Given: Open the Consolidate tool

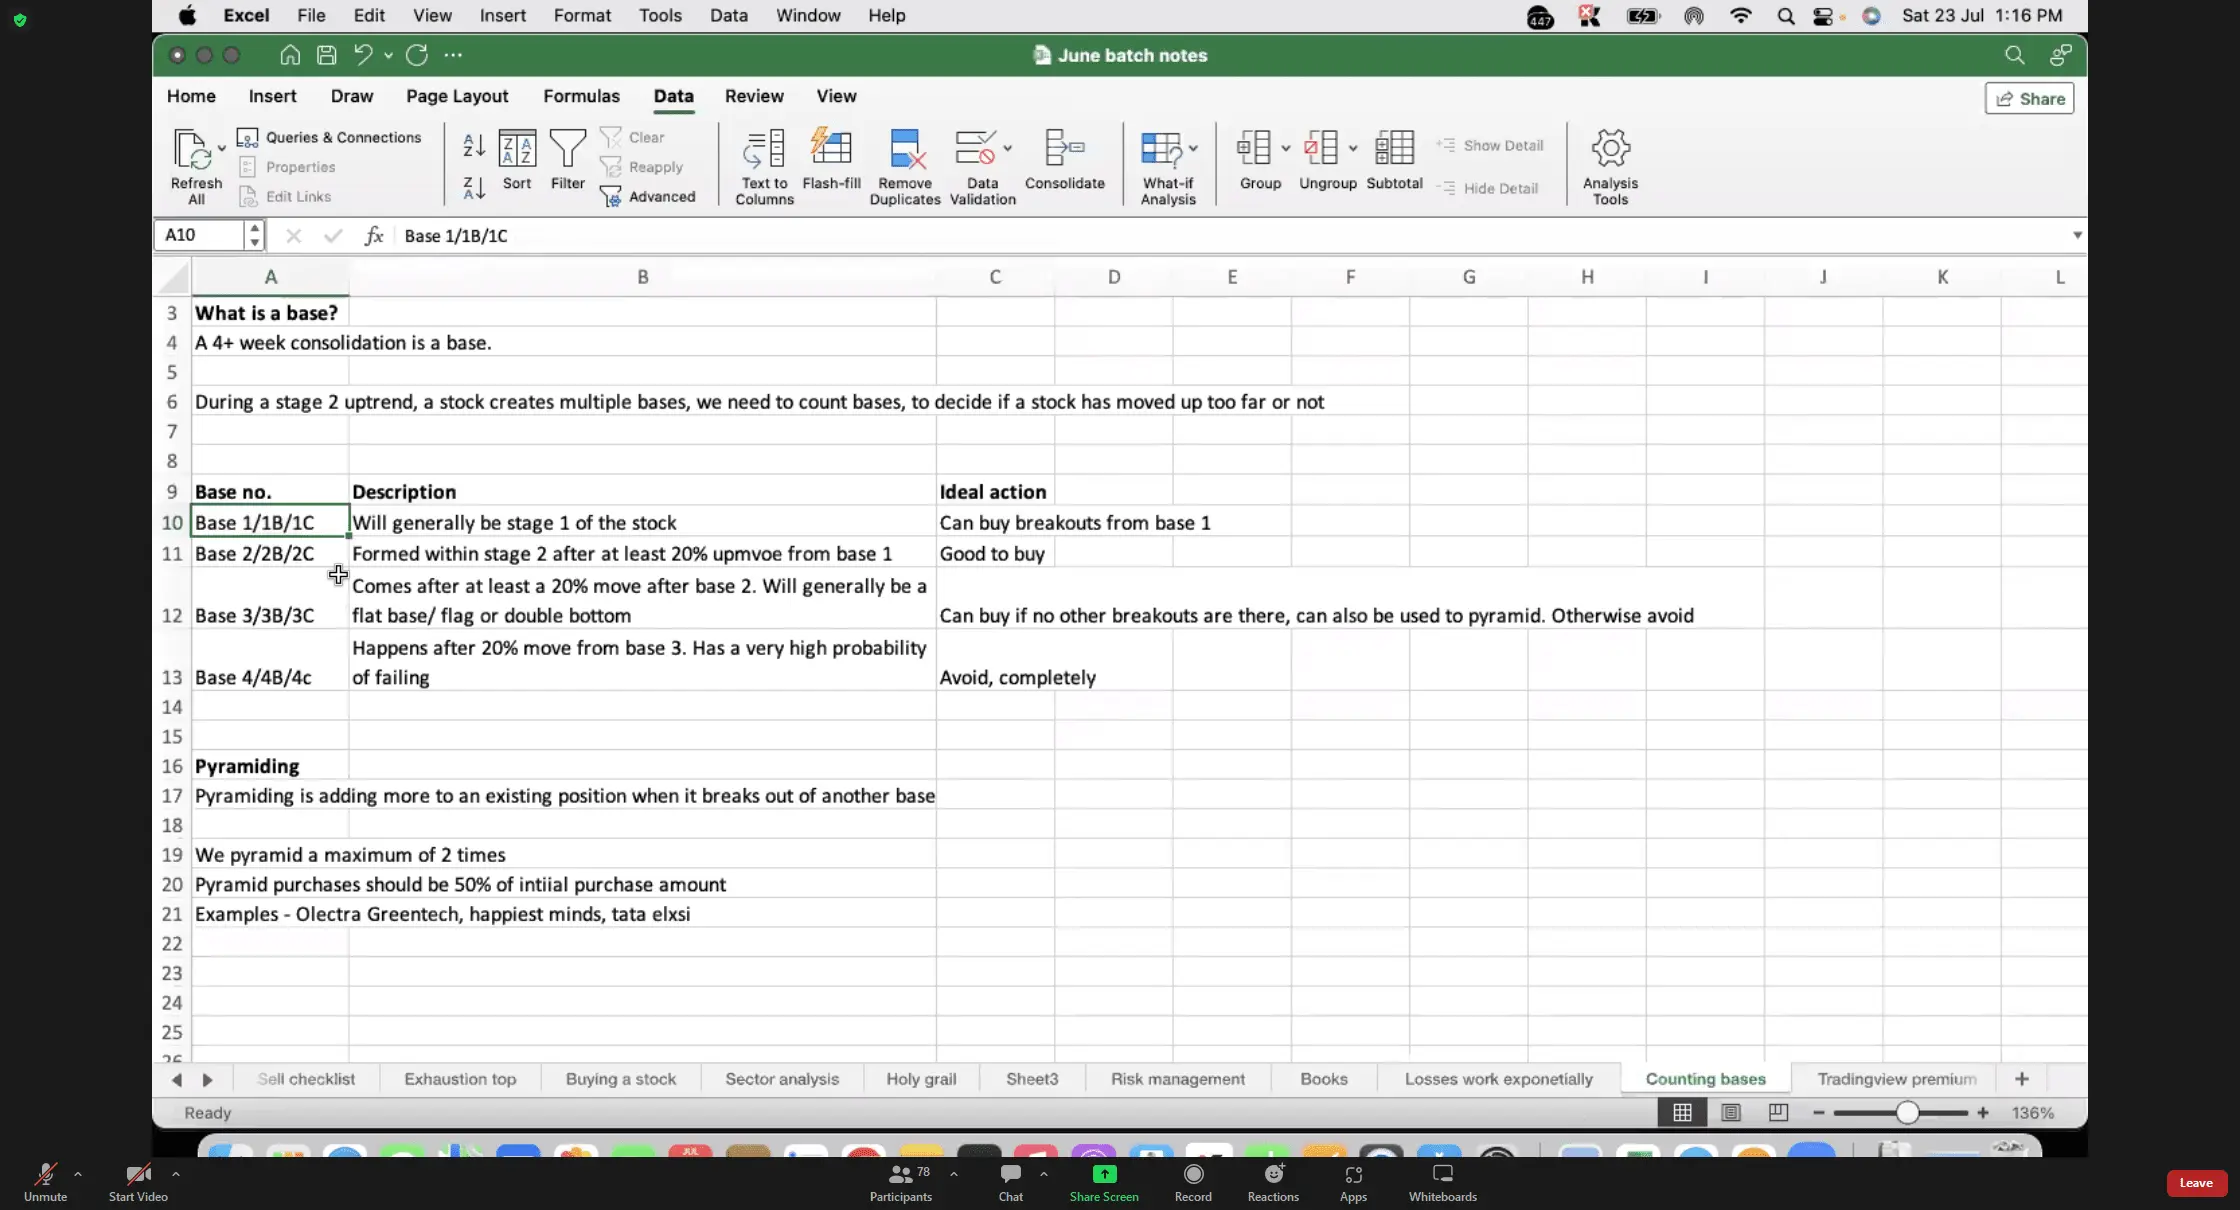Looking at the screenshot, I should click(x=1064, y=148).
